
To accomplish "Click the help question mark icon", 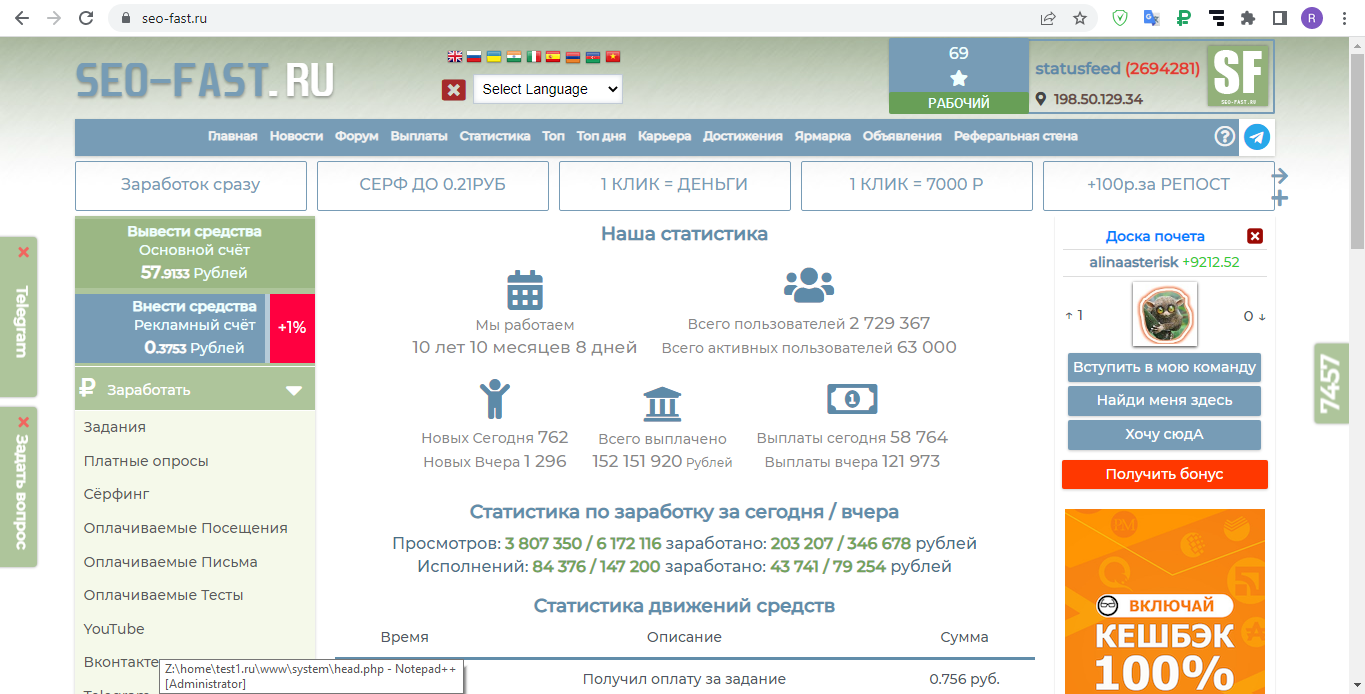I will coord(1225,137).
